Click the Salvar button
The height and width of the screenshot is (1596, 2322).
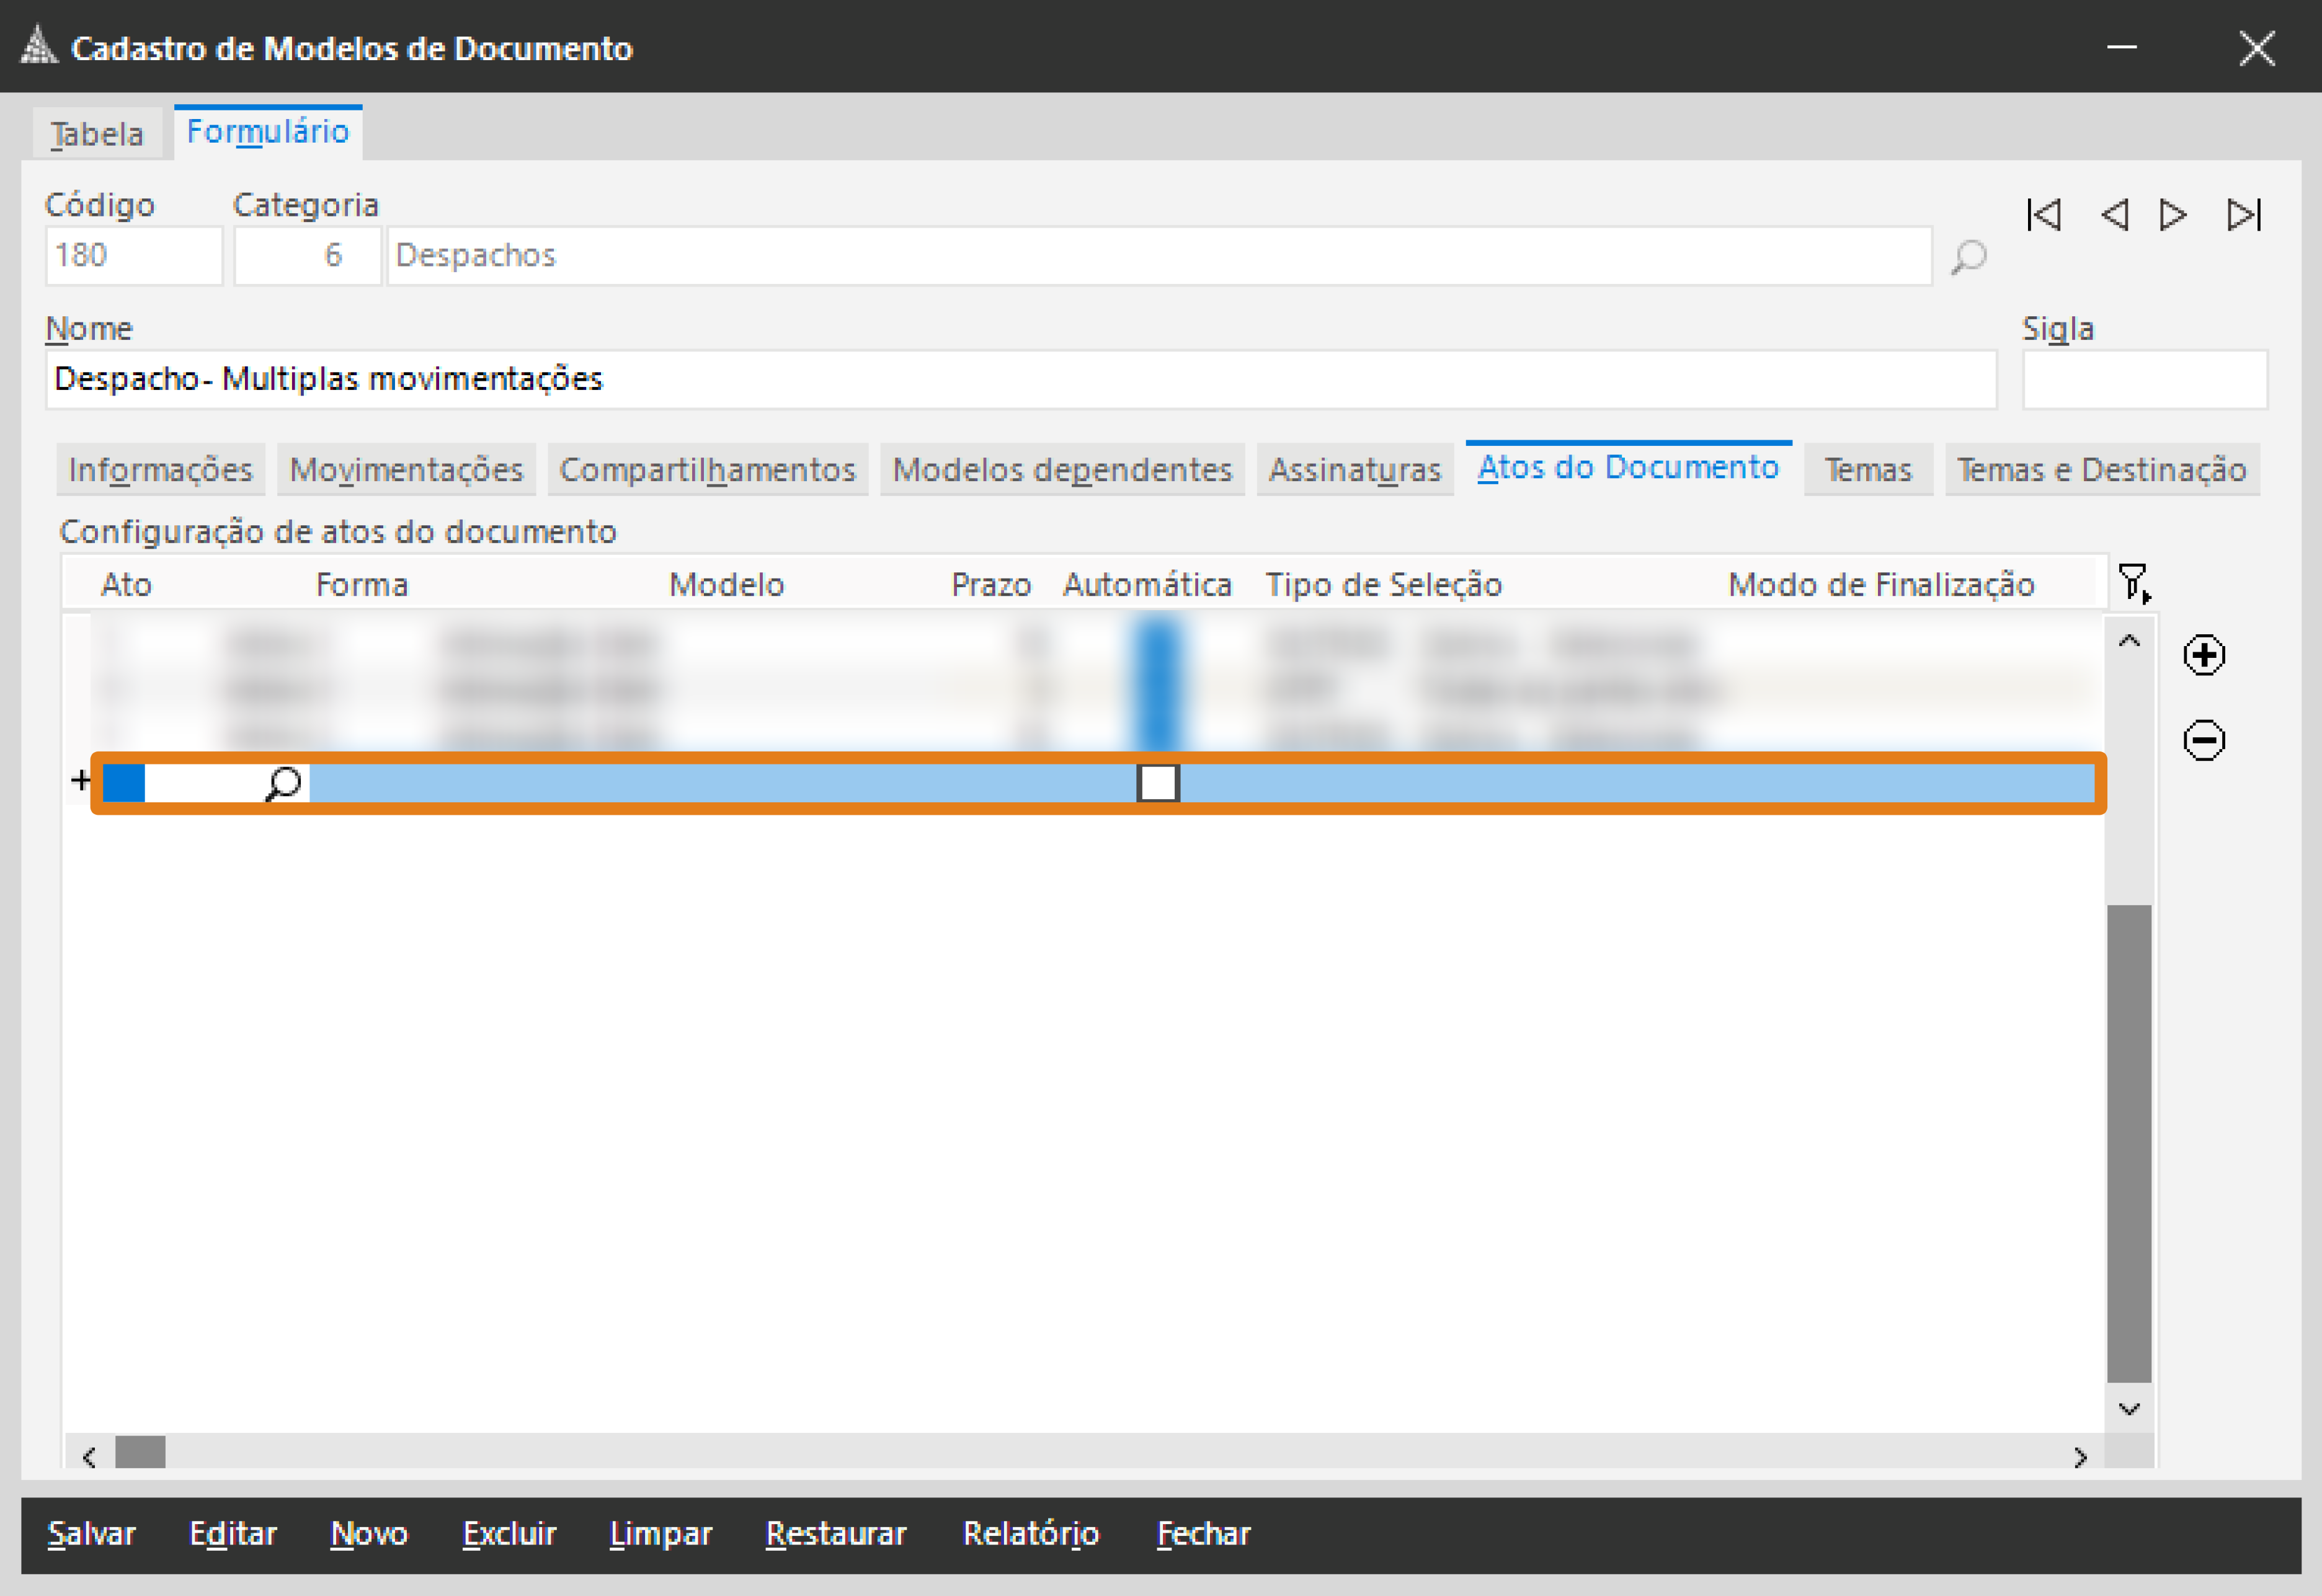[x=91, y=1533]
